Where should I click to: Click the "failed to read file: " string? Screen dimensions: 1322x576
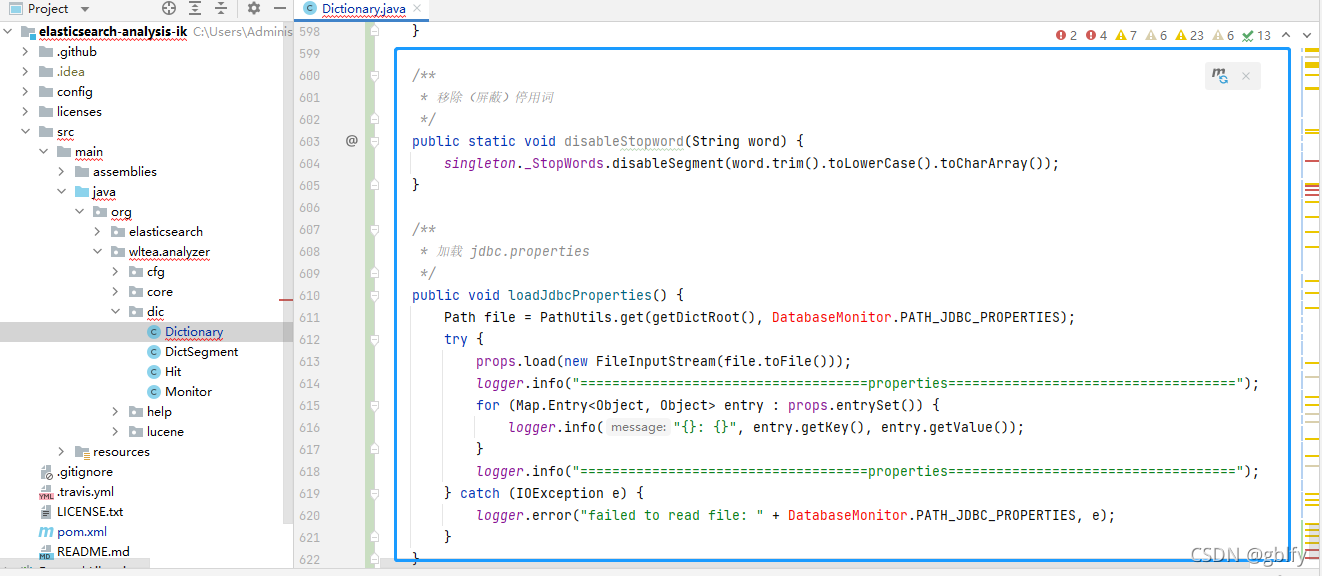pyautogui.click(x=672, y=515)
